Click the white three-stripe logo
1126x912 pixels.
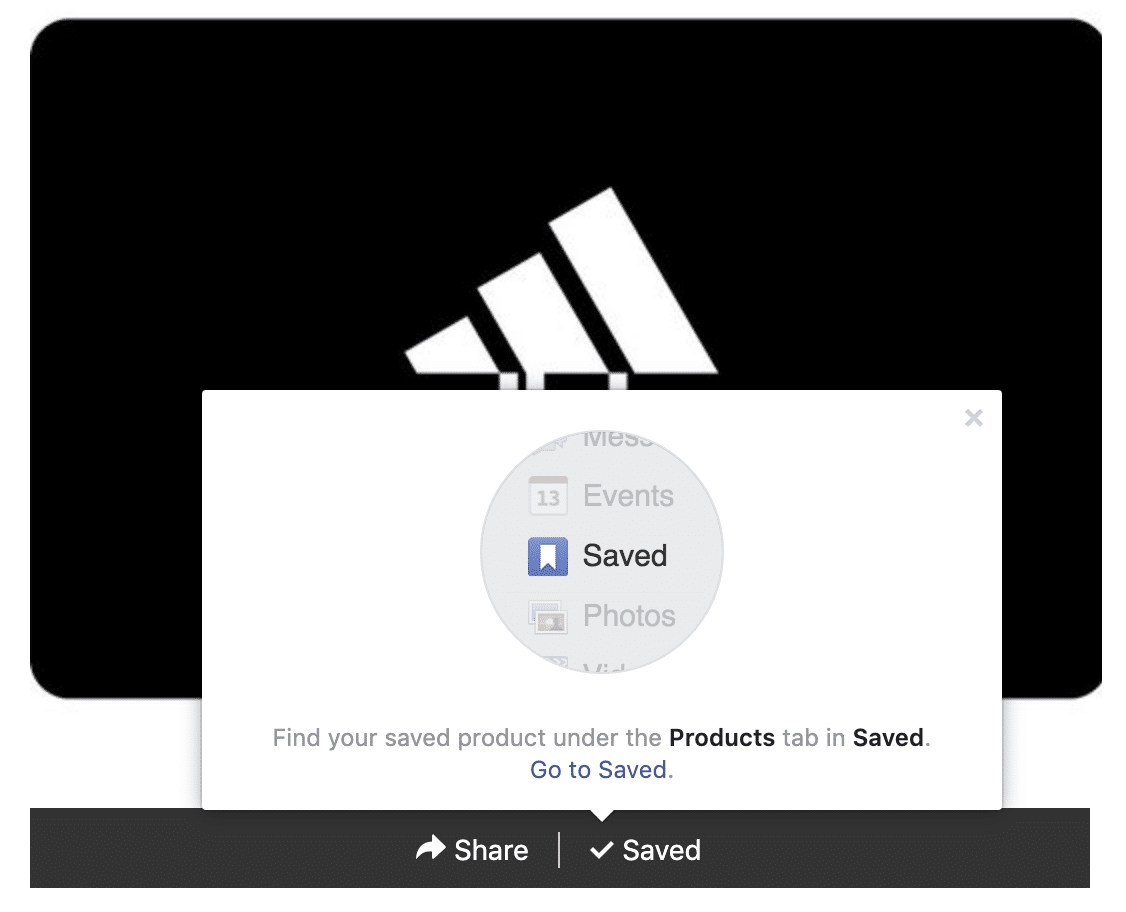pyautogui.click(x=561, y=287)
